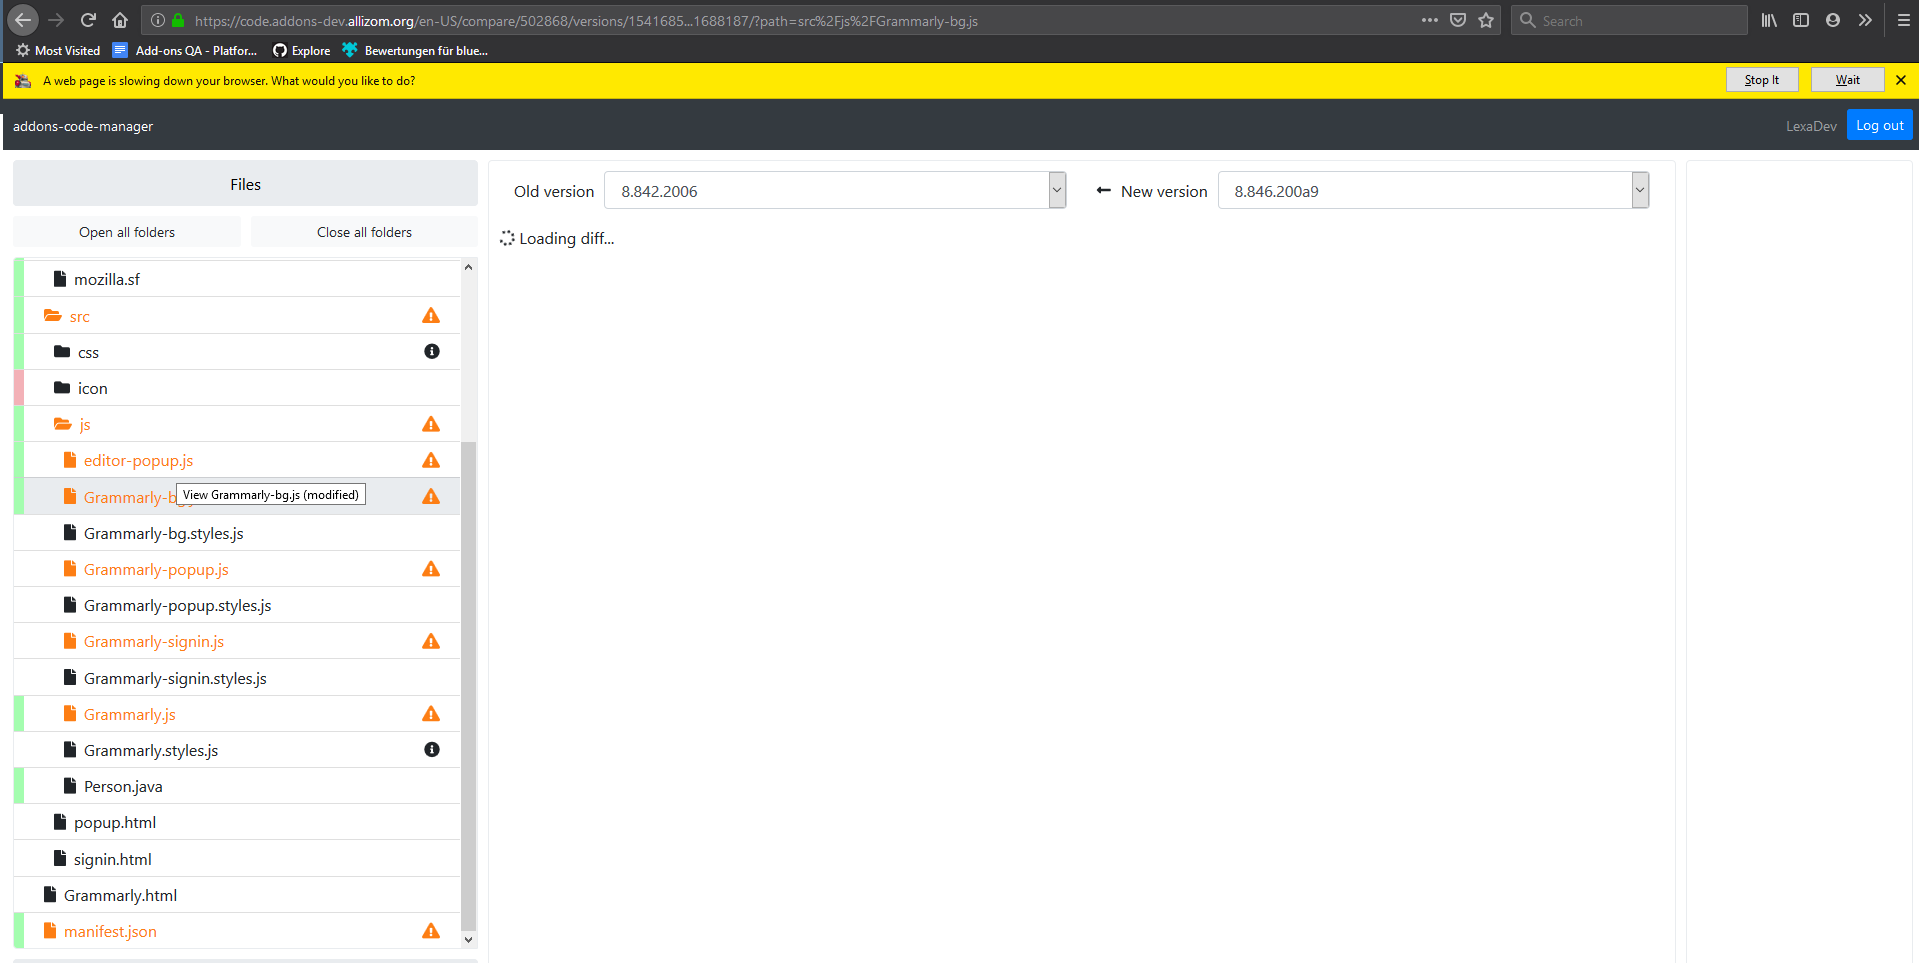
Task: Save page to Pocket
Action: tap(1458, 20)
